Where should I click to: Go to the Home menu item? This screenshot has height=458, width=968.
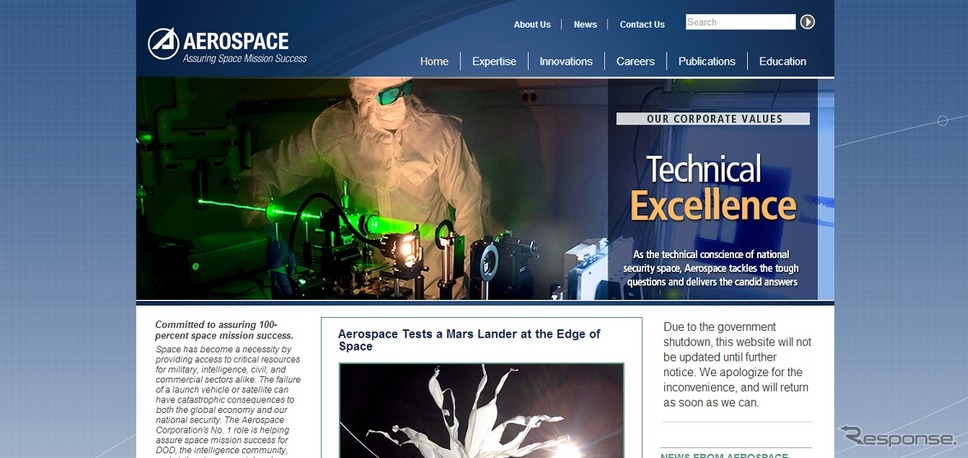click(434, 61)
